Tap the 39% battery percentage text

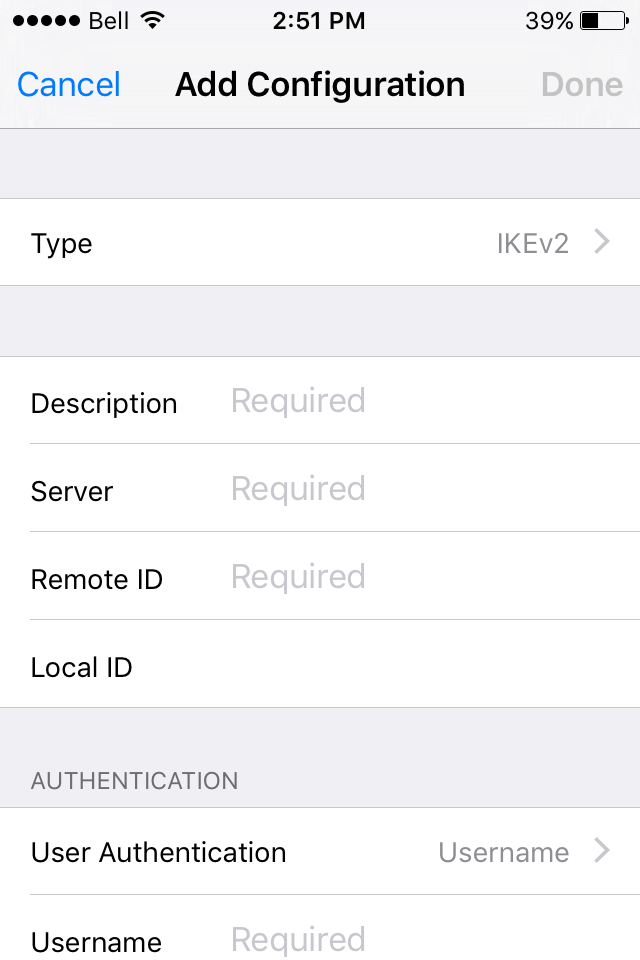click(x=549, y=21)
